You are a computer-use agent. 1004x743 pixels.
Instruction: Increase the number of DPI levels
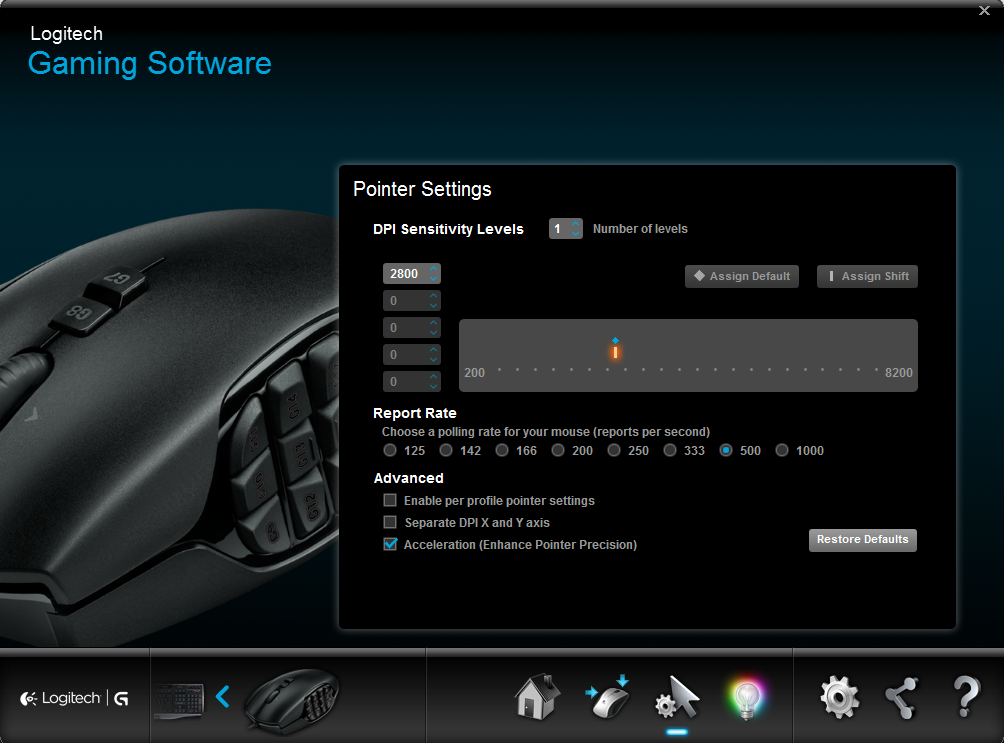coord(576,224)
